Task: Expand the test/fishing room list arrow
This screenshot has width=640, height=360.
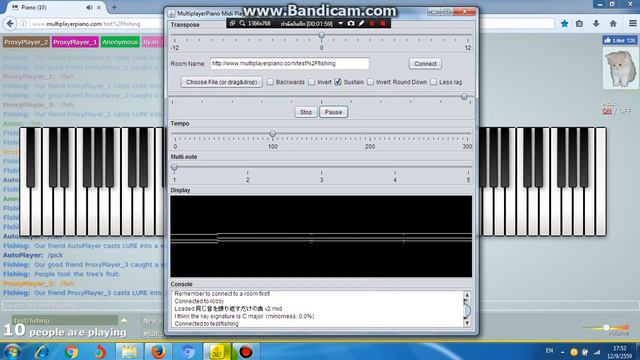Action: pos(124,320)
